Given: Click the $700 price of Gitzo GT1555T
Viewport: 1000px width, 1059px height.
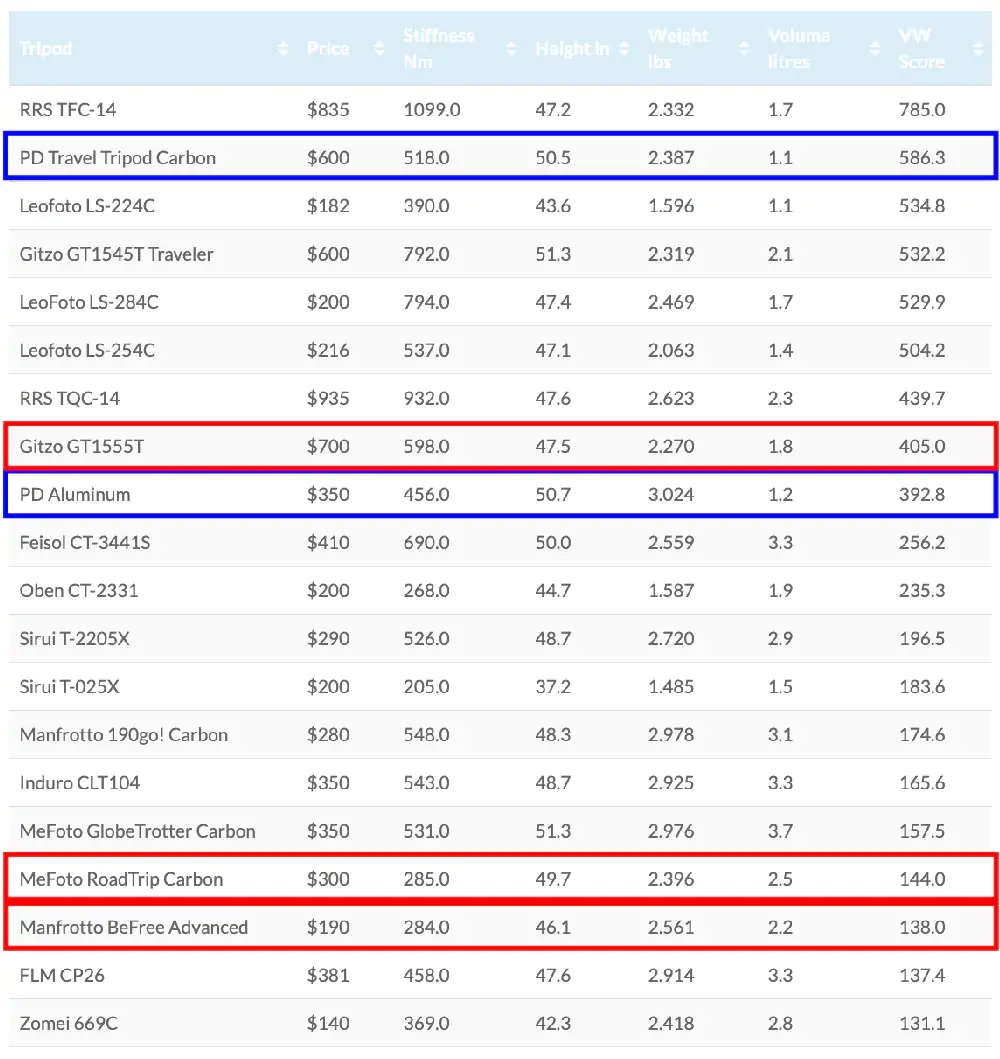Looking at the screenshot, I should pyautogui.click(x=328, y=446).
